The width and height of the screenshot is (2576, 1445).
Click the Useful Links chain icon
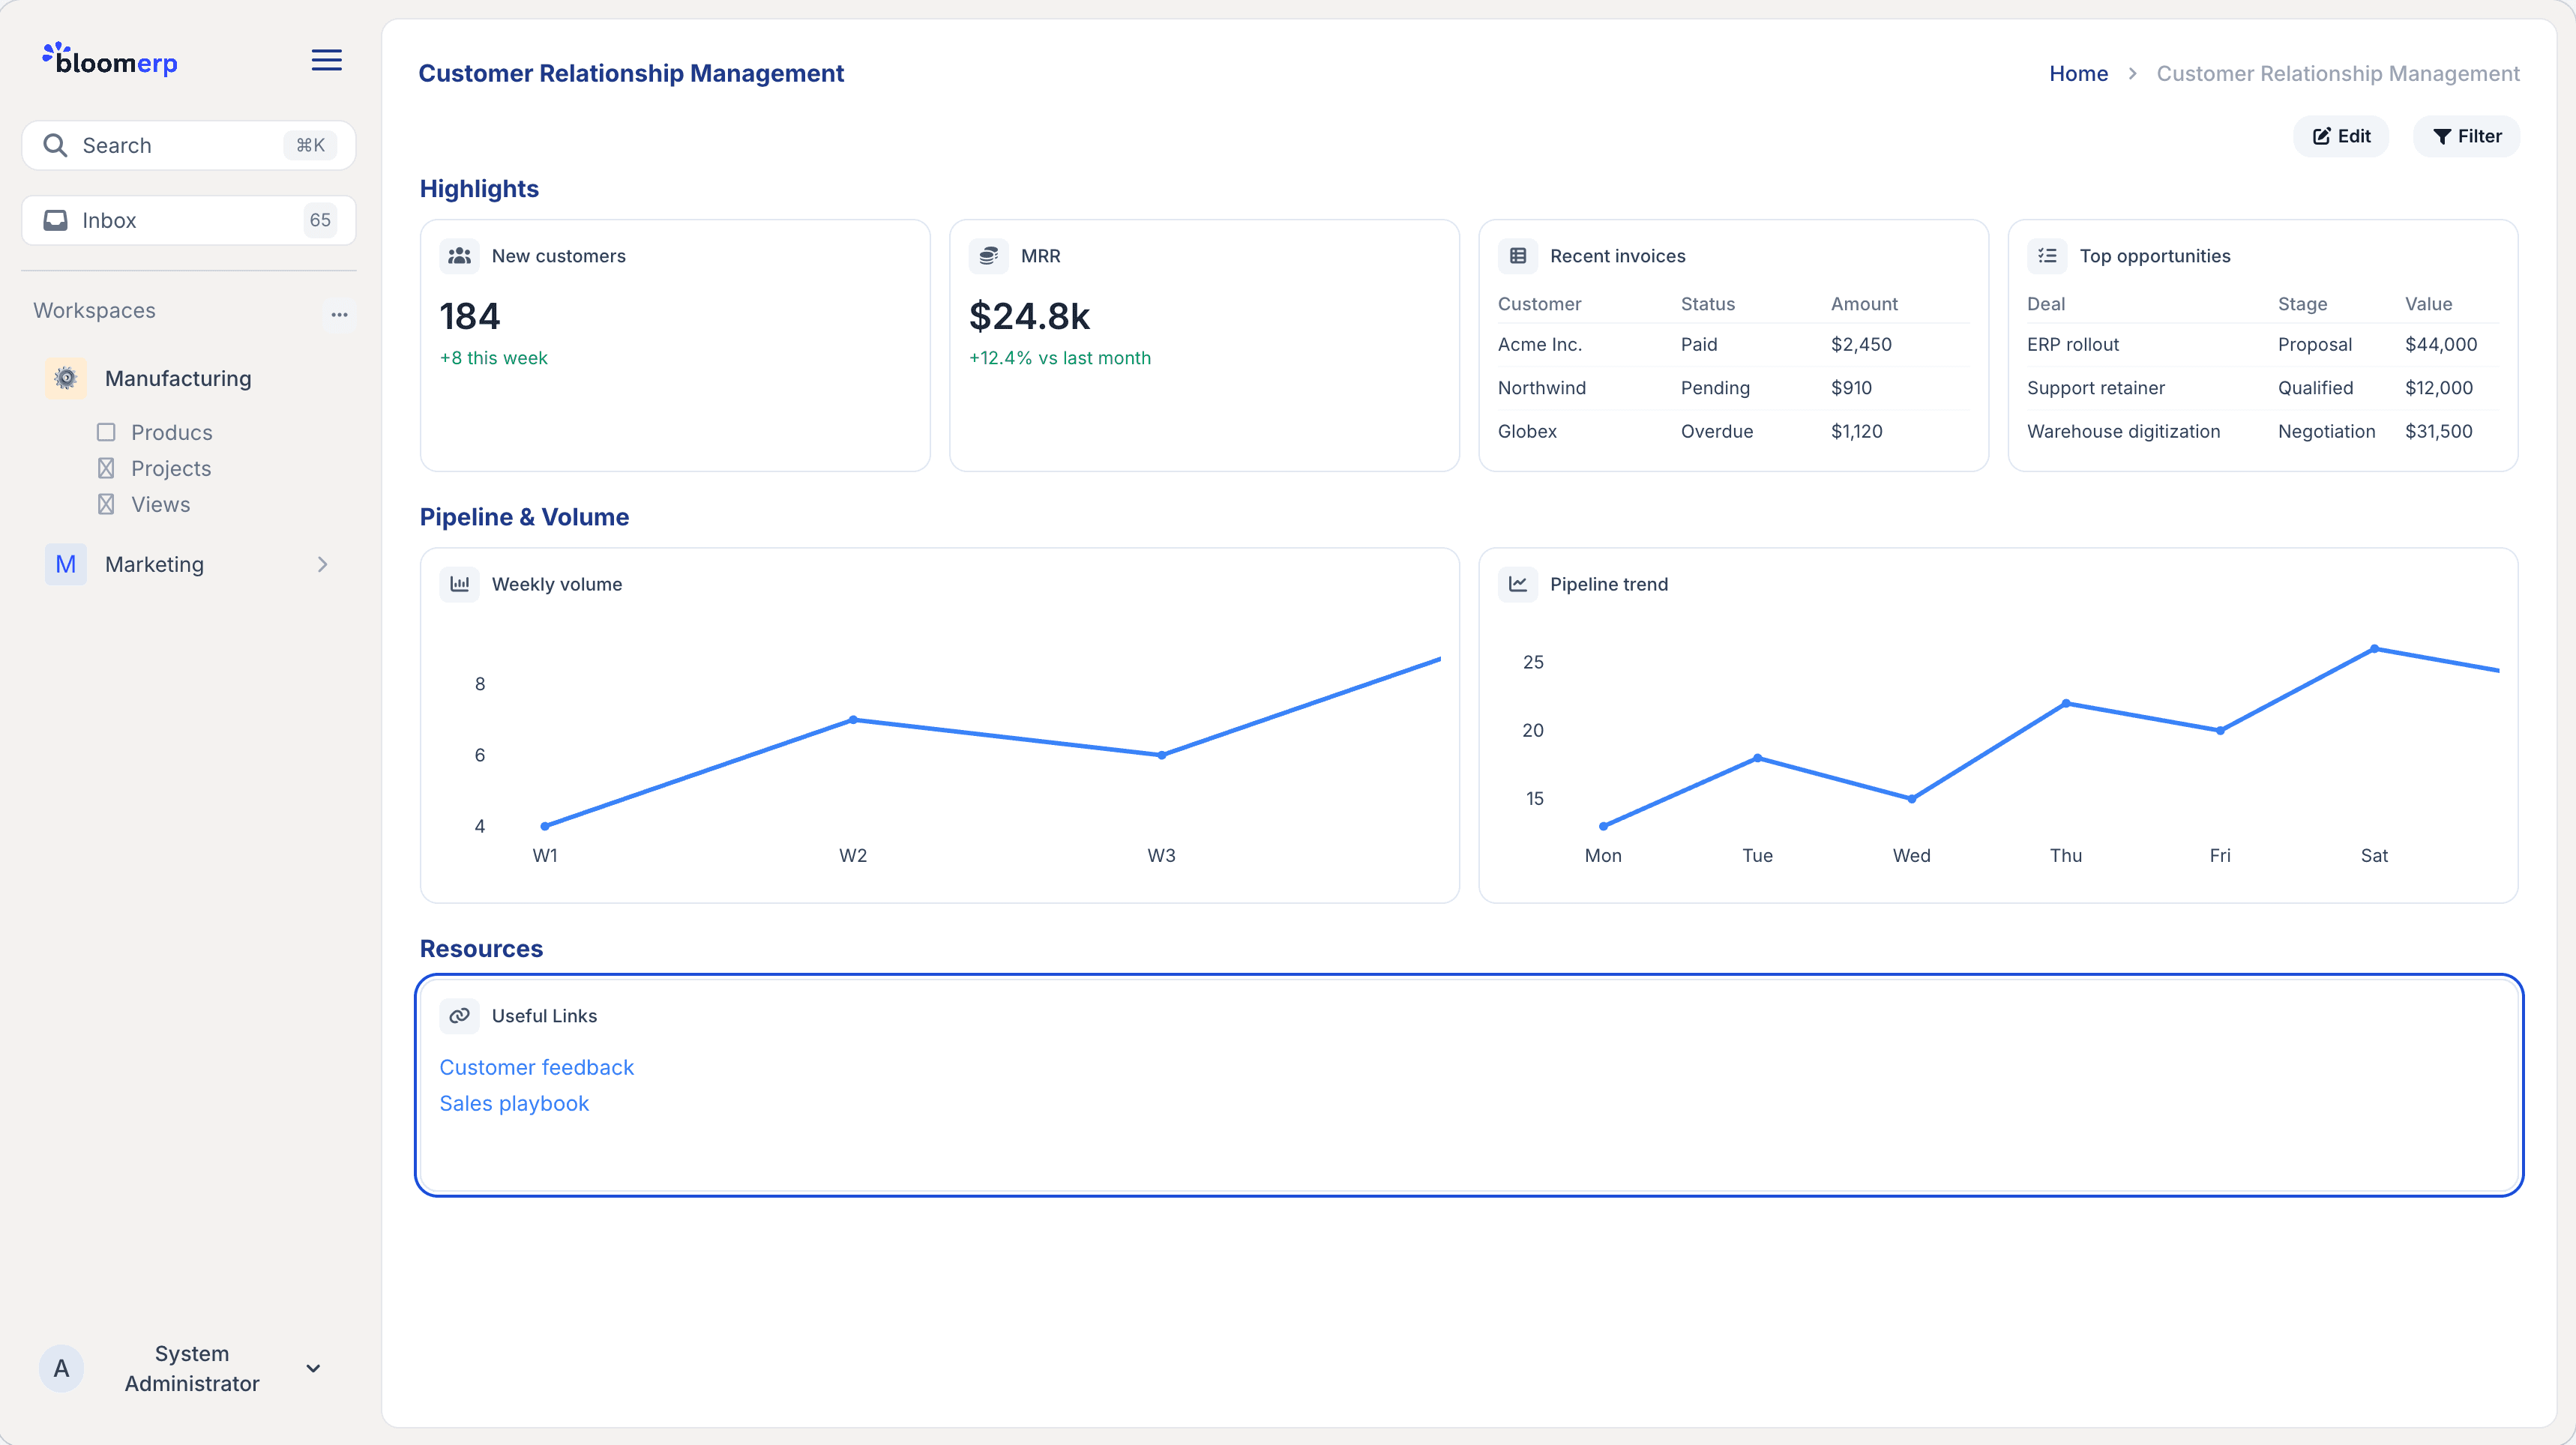pyautogui.click(x=460, y=1015)
